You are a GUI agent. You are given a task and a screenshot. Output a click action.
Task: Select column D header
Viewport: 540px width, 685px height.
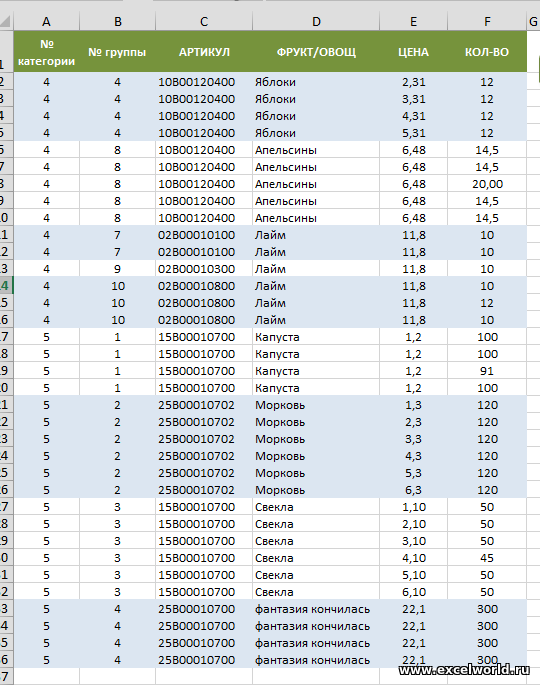click(316, 21)
